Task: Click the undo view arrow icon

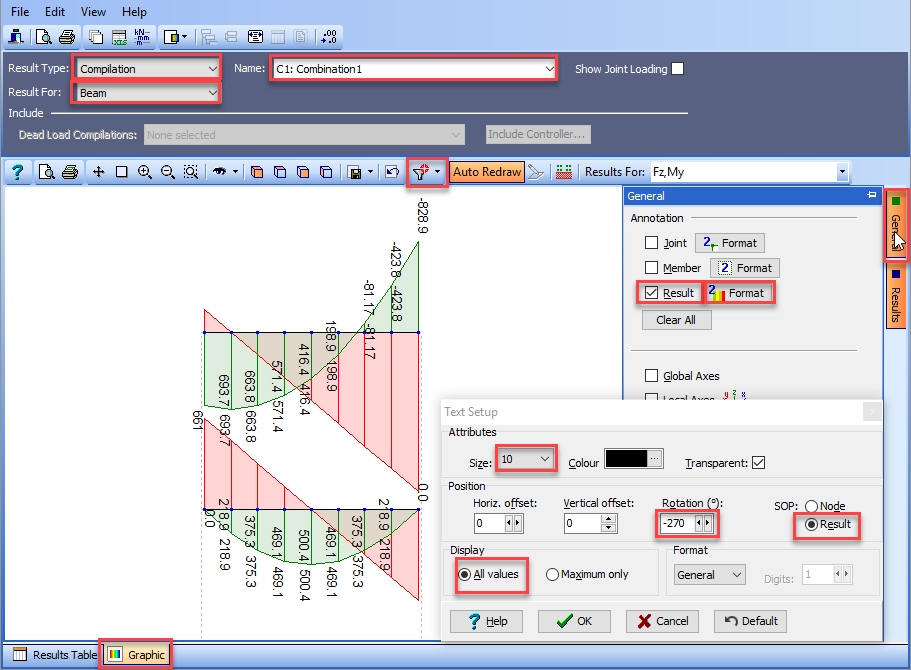Action: [x=392, y=172]
